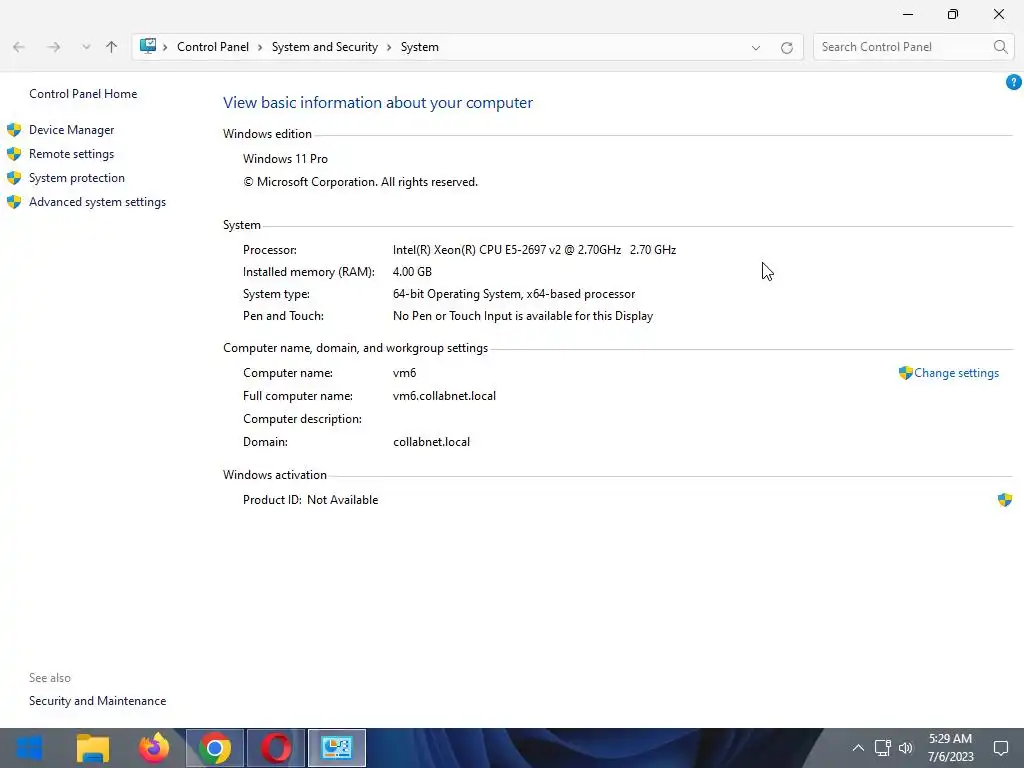Show hidden system tray icons
The width and height of the screenshot is (1024, 768).
point(858,748)
